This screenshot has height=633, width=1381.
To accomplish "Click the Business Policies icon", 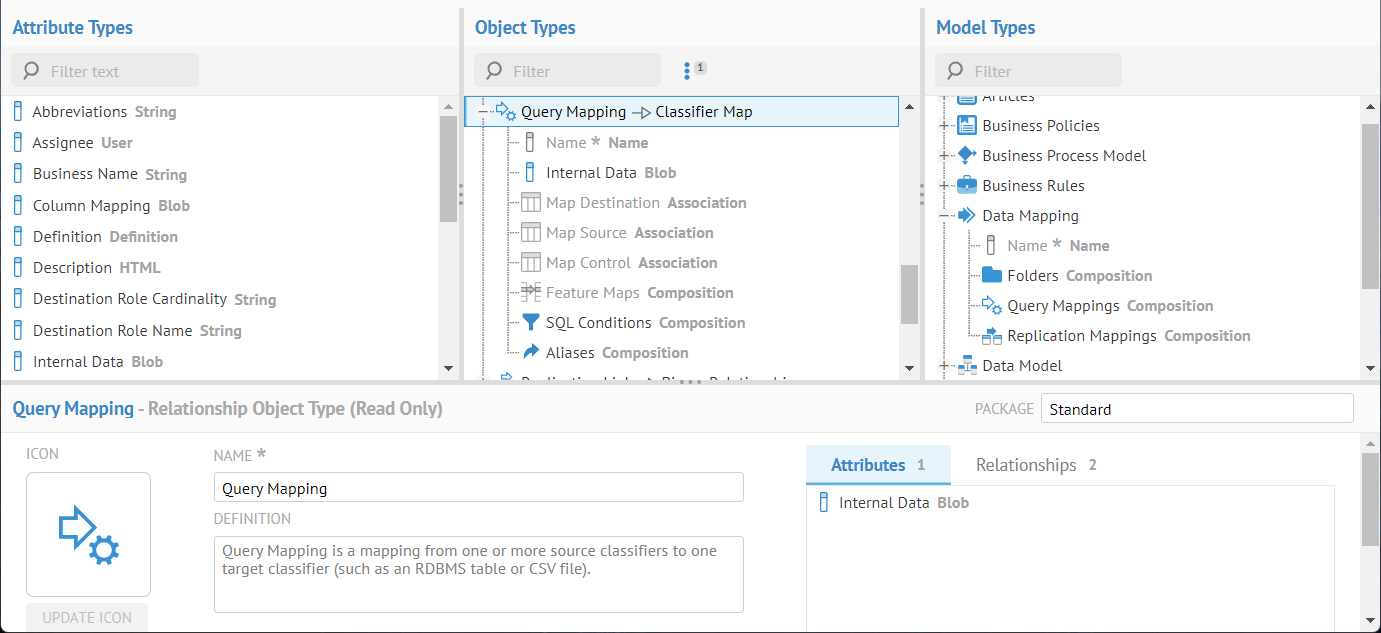I will pos(966,125).
